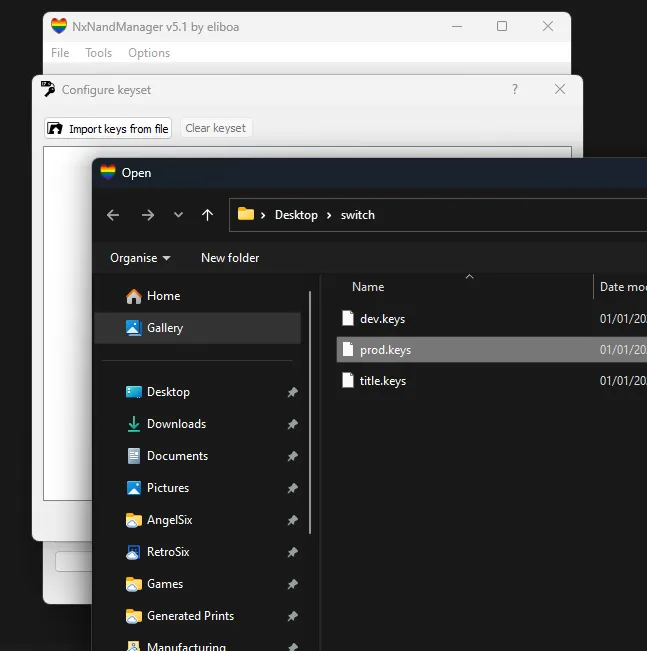Screen dimensions: 647x651
Task: Go up one folder level
Action: pos(207,215)
